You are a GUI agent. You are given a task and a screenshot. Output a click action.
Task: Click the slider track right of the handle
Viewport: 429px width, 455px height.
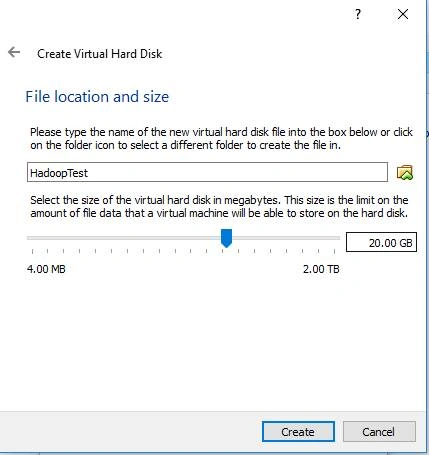point(286,238)
